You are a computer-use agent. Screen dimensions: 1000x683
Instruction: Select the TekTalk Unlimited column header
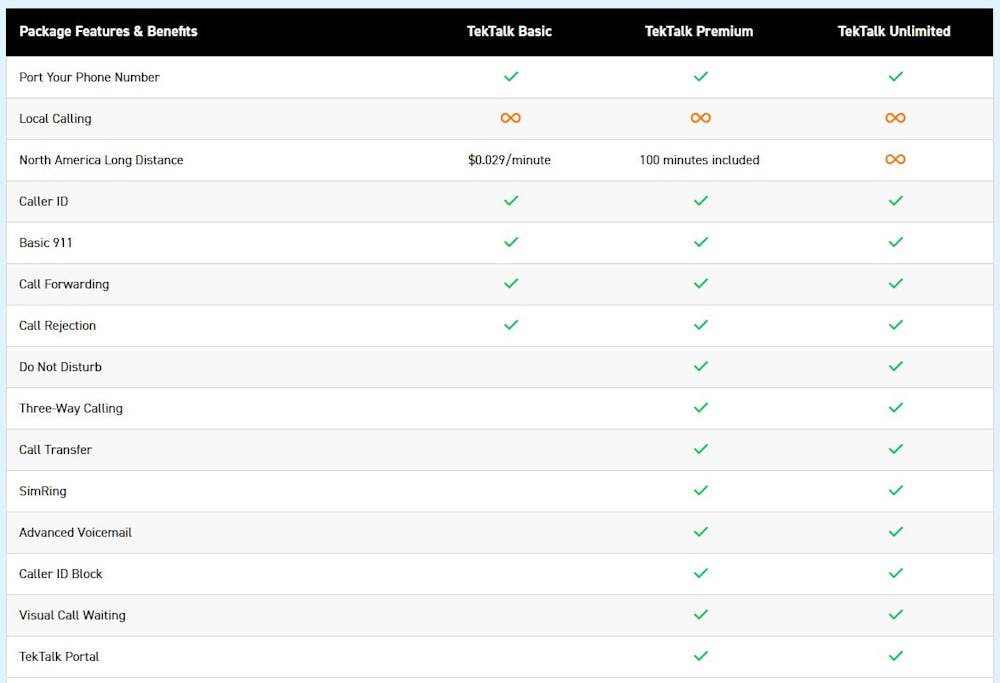click(x=894, y=31)
